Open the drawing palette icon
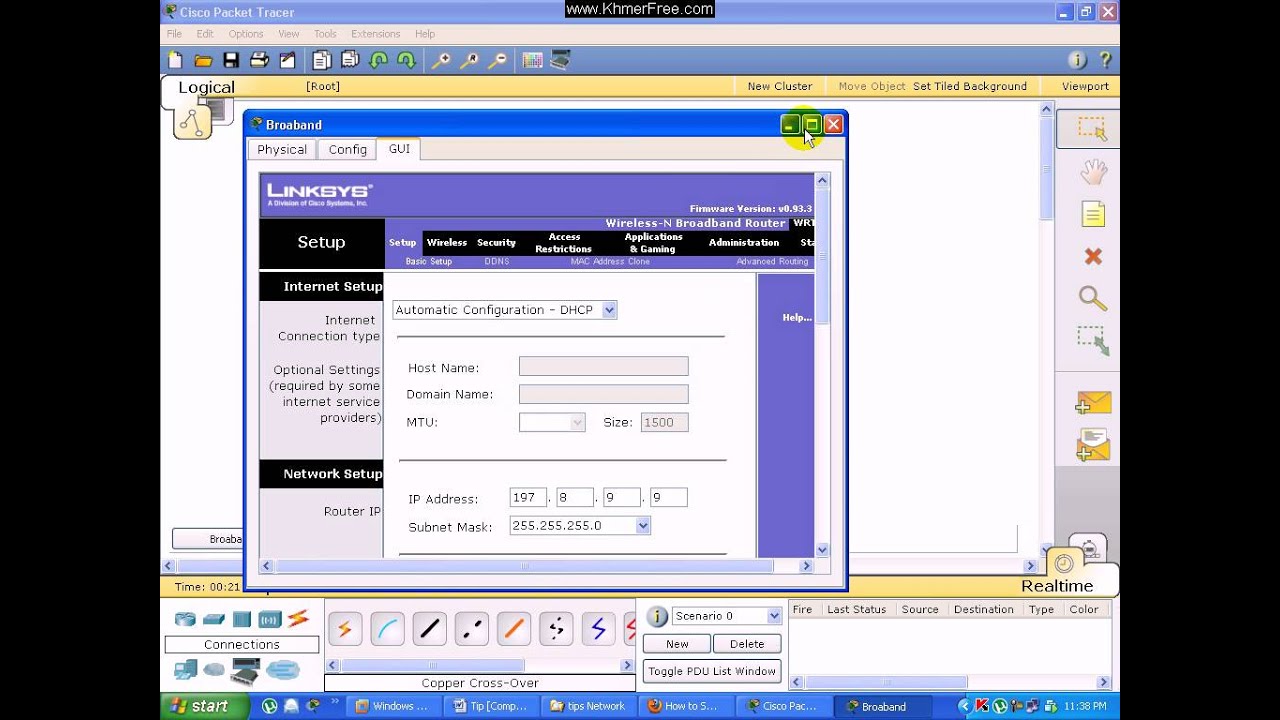Screen dimensions: 1280x720 tap(532, 60)
